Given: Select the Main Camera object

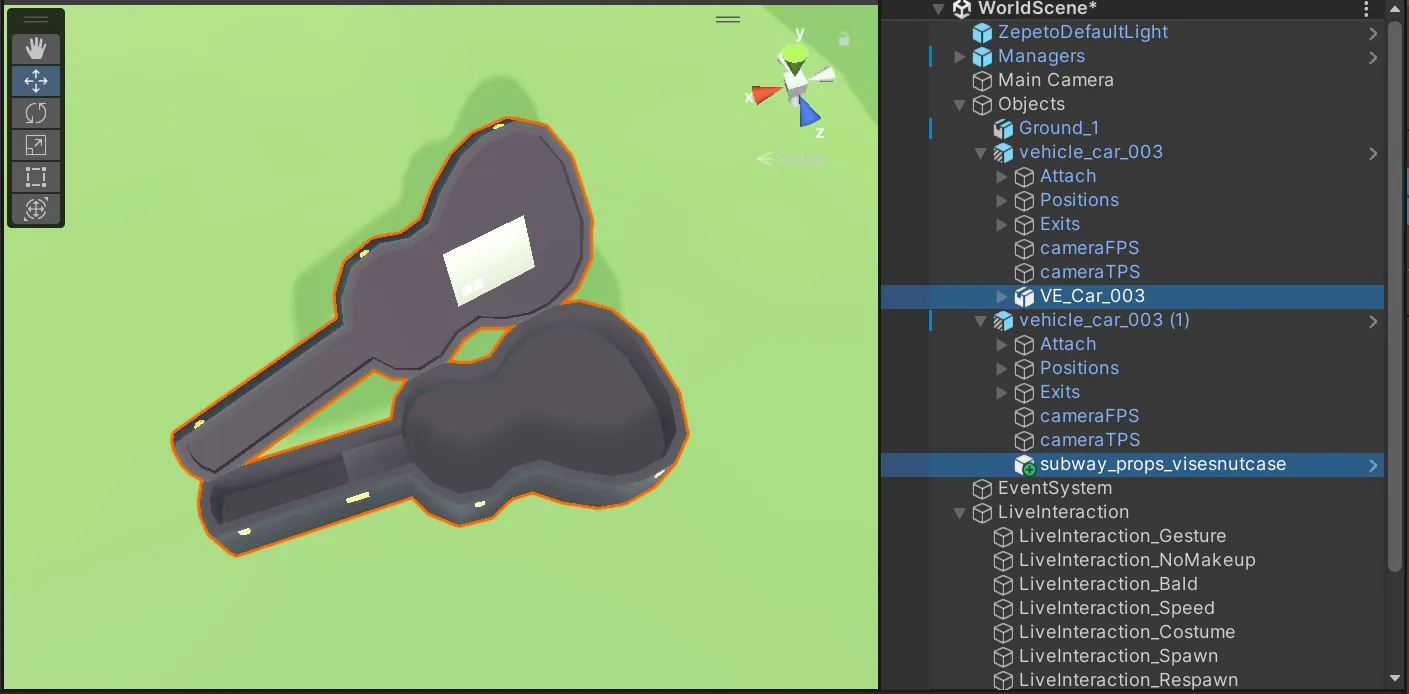Looking at the screenshot, I should pos(1055,80).
